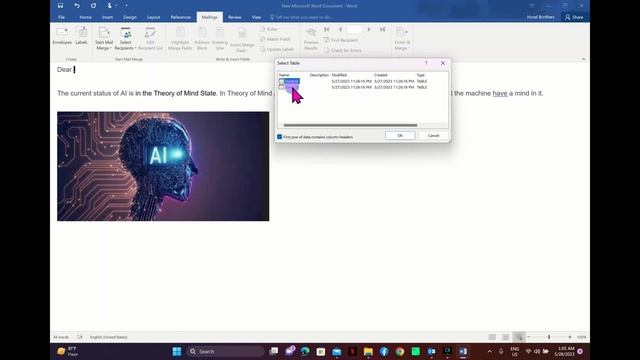Collapse the ribbon with the chevron

583,59
